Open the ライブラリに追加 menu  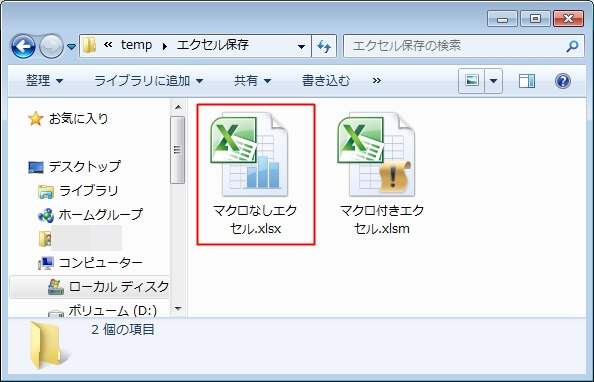tap(148, 81)
